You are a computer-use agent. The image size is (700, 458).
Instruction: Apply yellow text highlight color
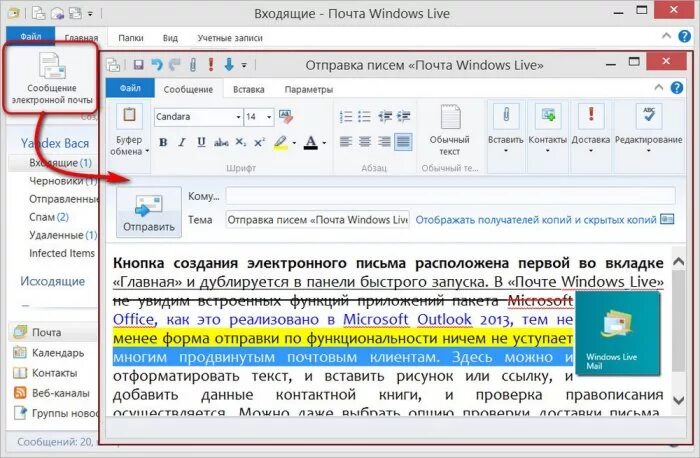[x=280, y=143]
